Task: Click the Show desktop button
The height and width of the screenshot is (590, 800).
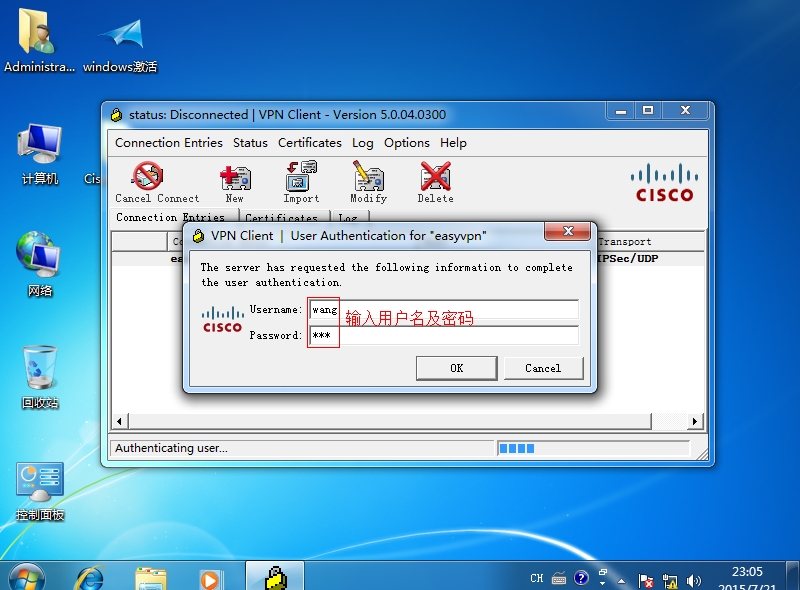Action: point(793,576)
